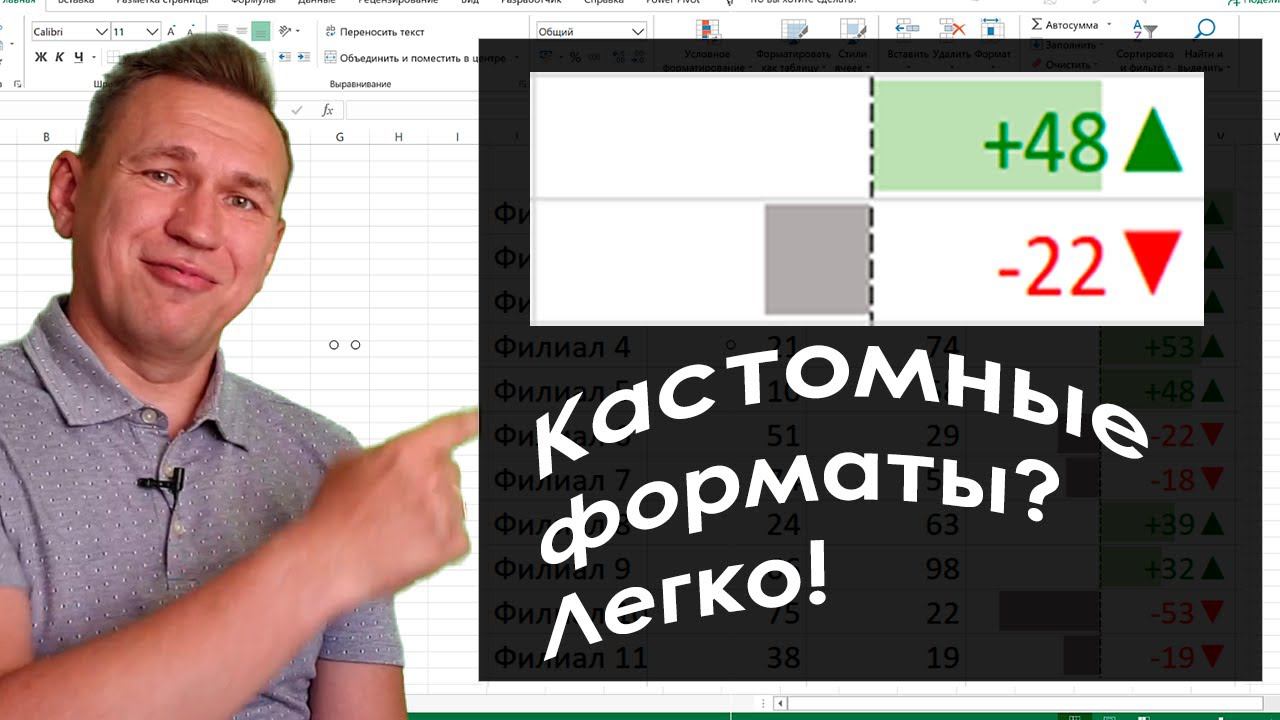The width and height of the screenshot is (1280, 720).
Task: Click the formula bar confirm checkmark
Action: [296, 110]
